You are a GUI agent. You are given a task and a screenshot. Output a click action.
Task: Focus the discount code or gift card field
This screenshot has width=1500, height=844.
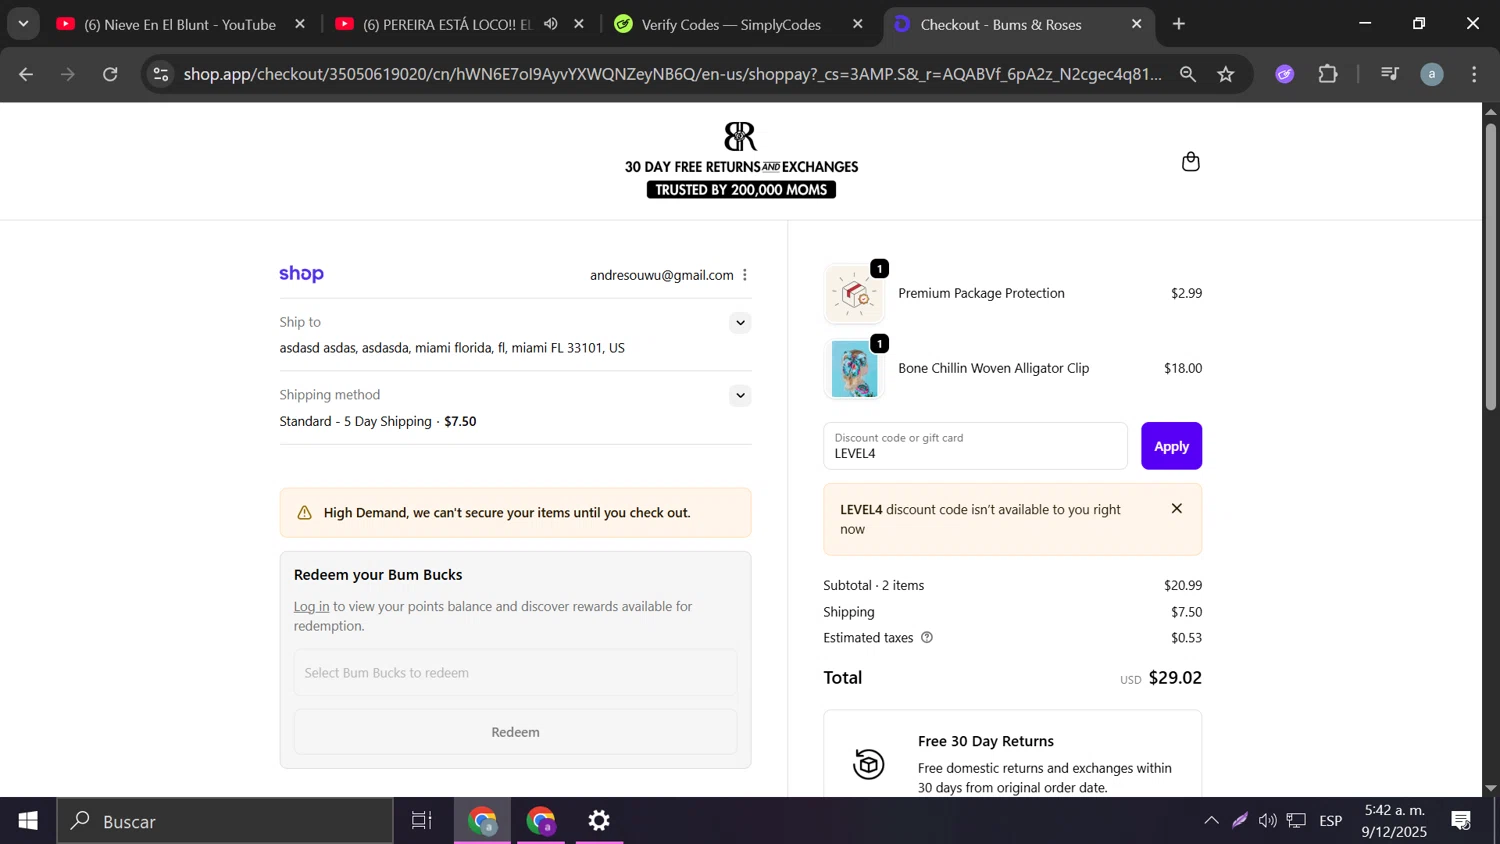click(x=975, y=446)
